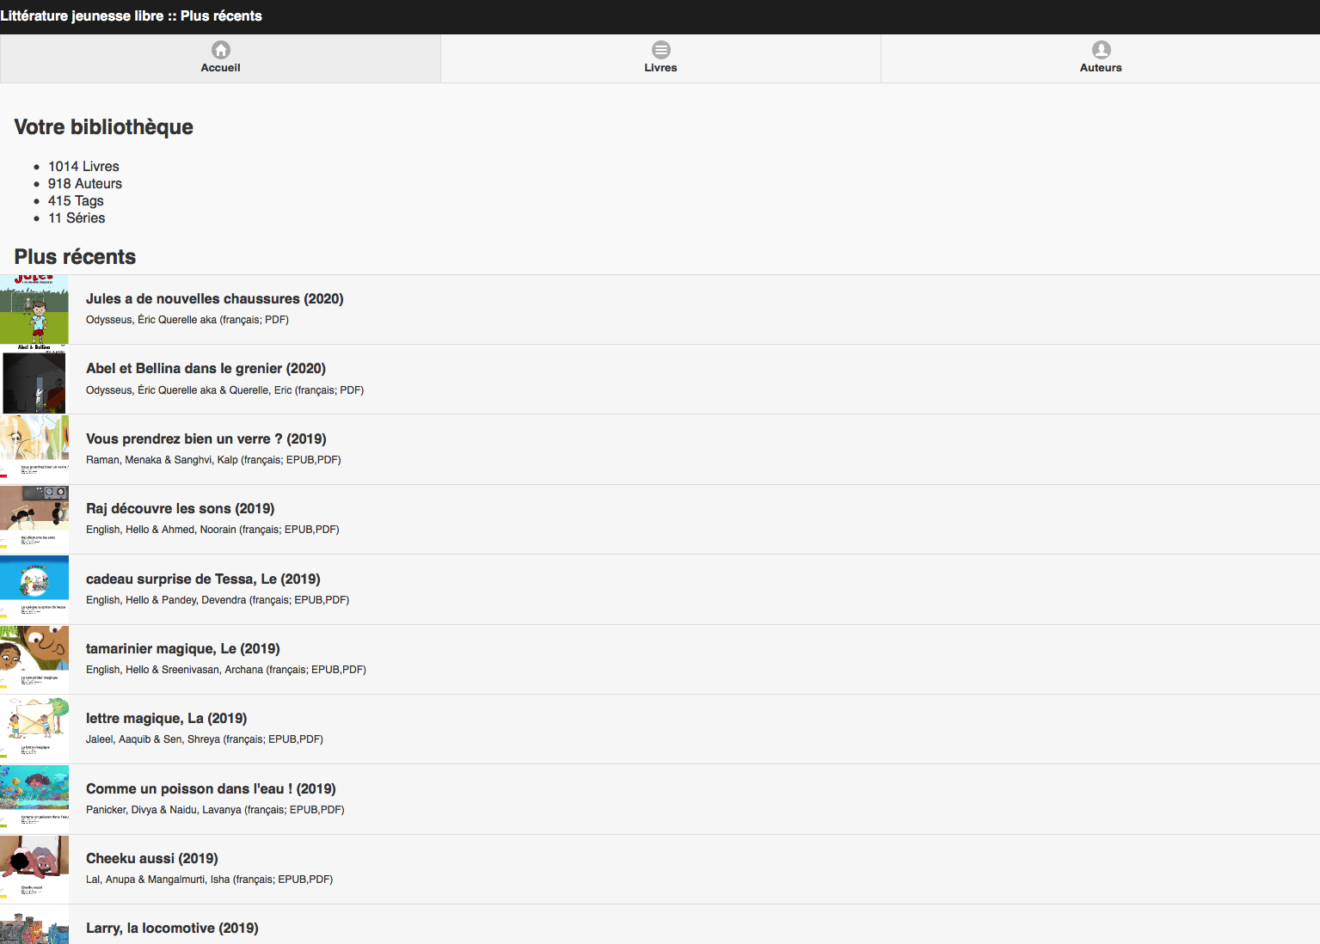Open book title Jules a de nouvelles chaussures
Image resolution: width=1320 pixels, height=944 pixels.
[214, 299]
